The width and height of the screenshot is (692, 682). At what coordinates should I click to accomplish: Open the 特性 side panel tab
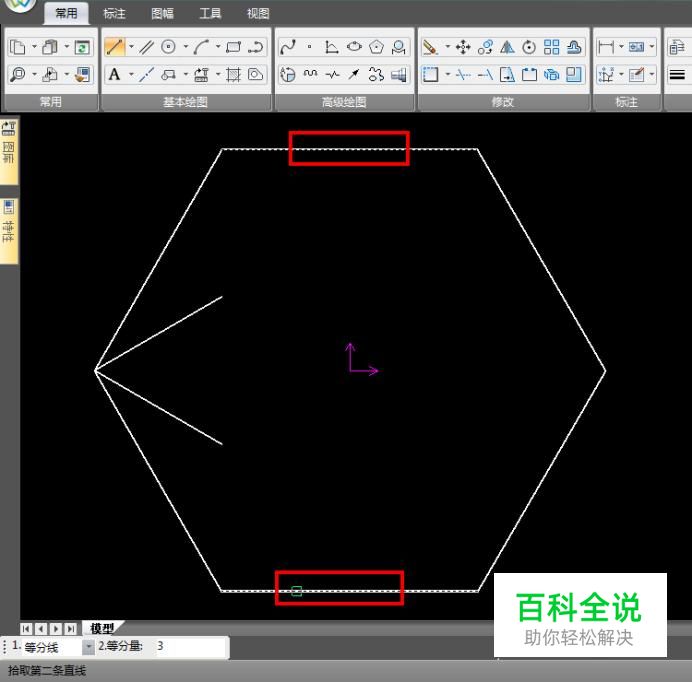[x=9, y=231]
